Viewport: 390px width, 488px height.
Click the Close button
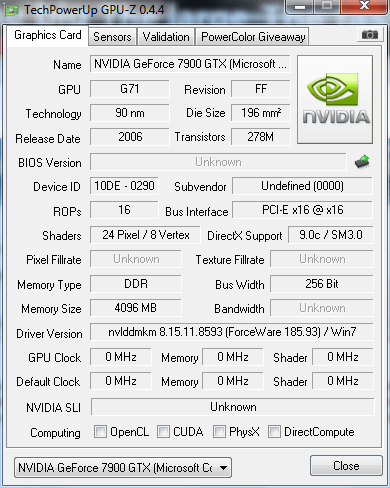click(x=346, y=466)
